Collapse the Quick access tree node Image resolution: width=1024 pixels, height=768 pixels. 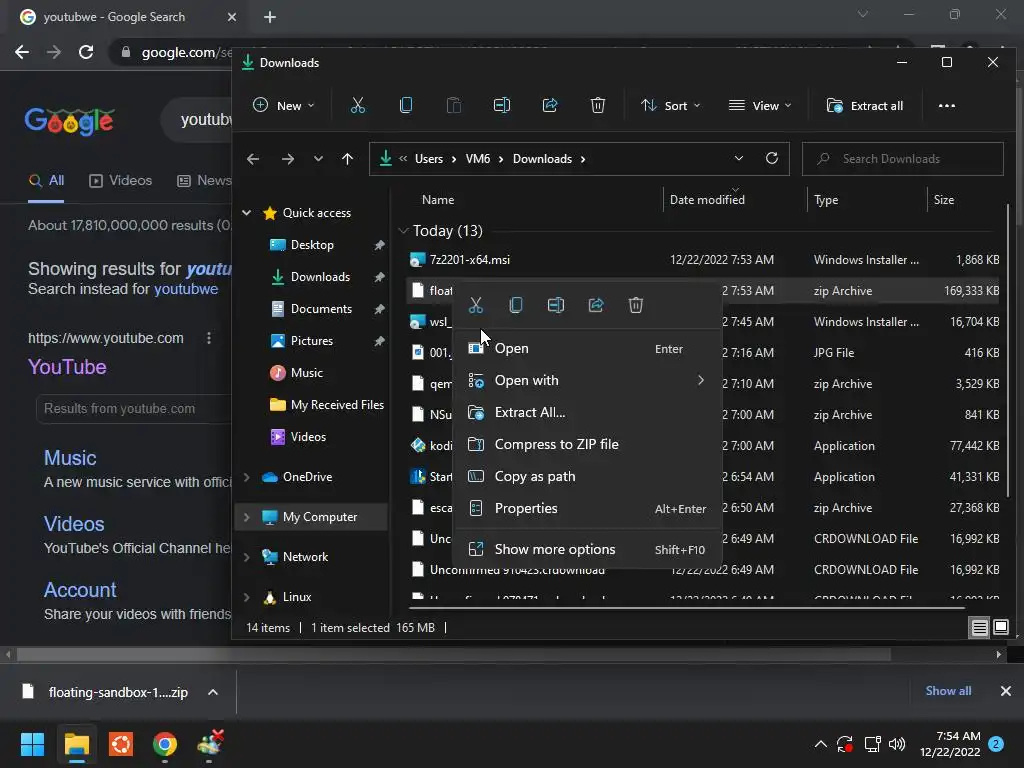click(x=247, y=213)
